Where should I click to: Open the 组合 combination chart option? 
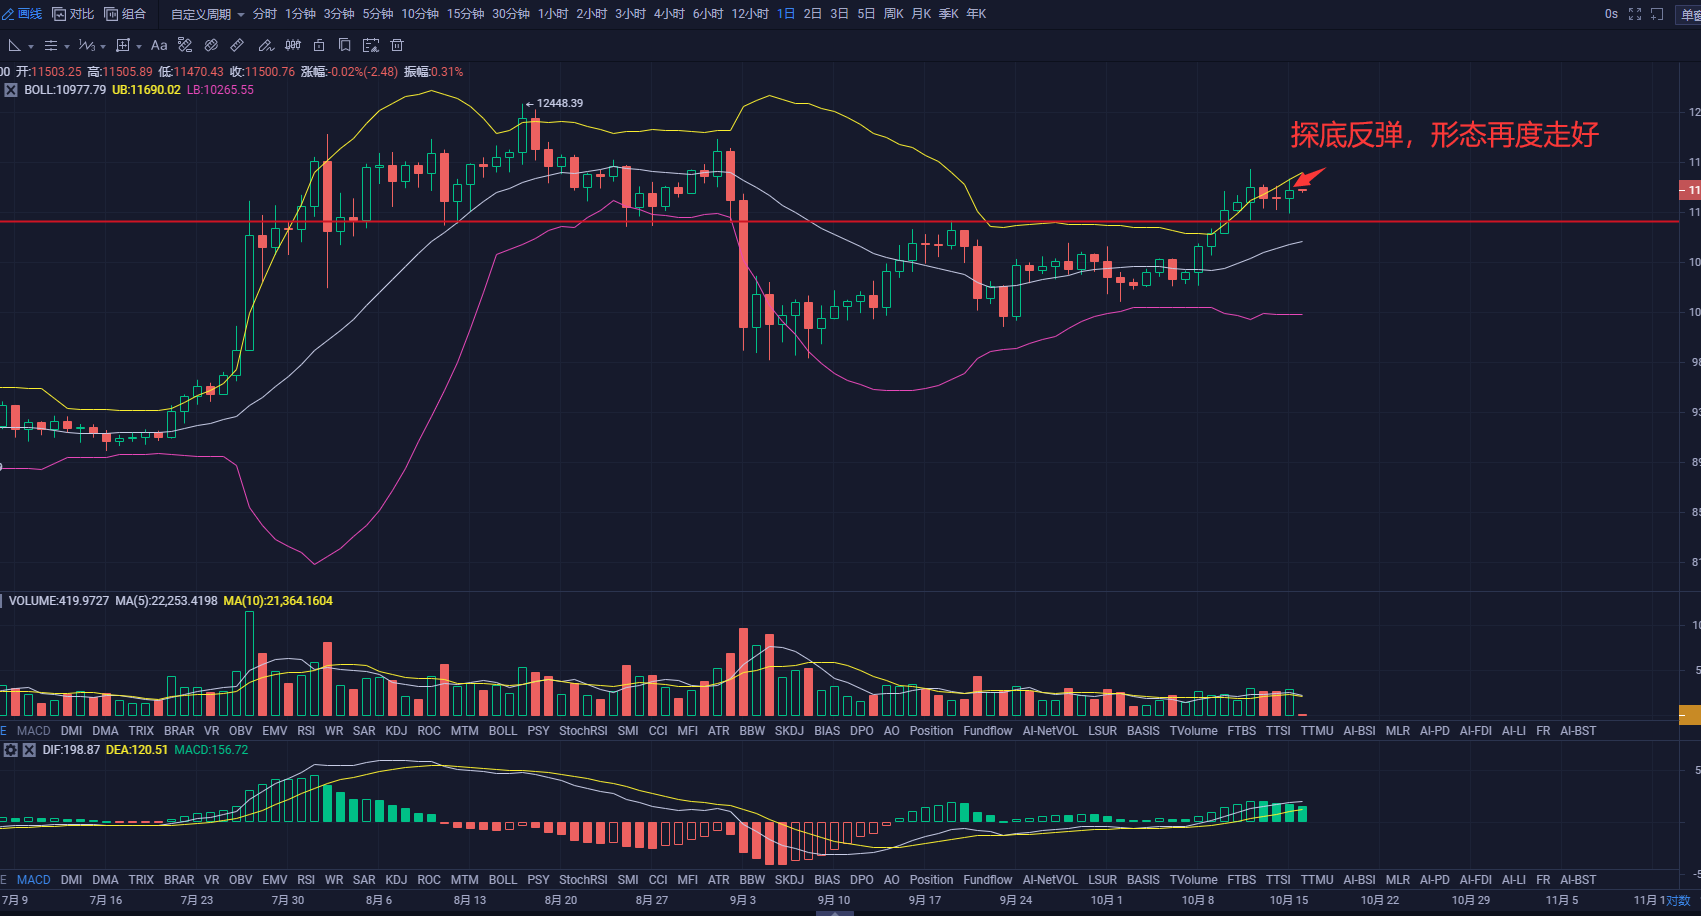[x=125, y=14]
